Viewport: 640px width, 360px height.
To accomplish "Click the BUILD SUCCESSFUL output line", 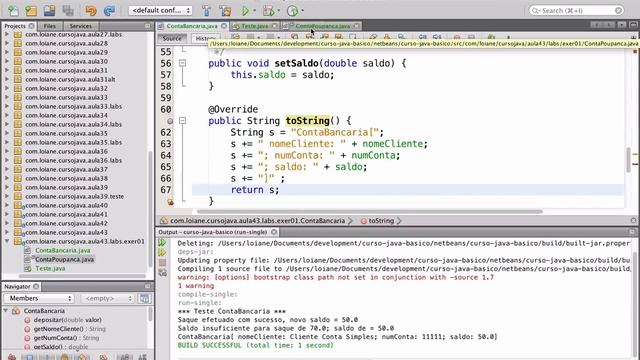I will (256, 345).
